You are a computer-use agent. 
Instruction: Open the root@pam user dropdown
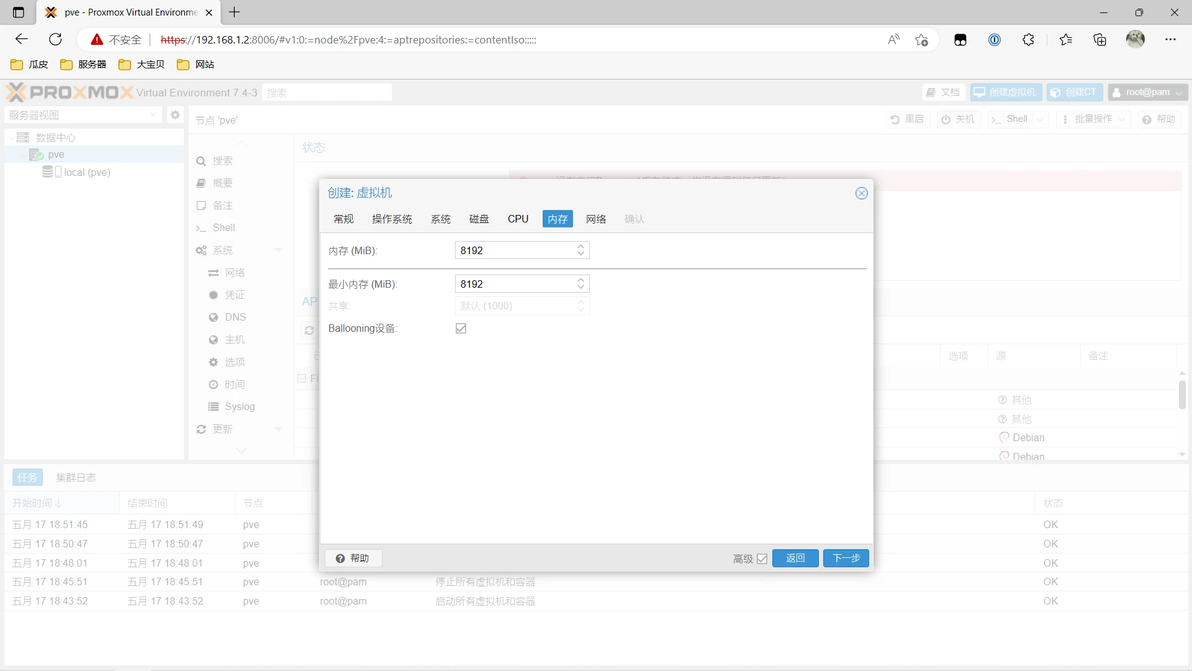coord(1147,92)
